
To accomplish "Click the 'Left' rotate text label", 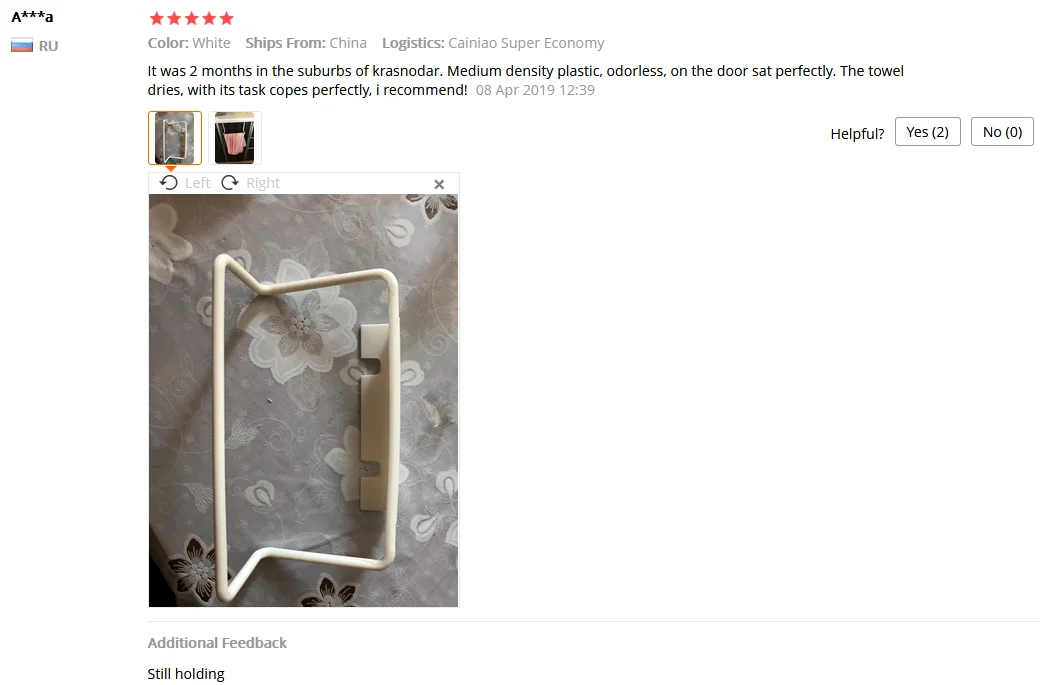I will click(x=198, y=183).
